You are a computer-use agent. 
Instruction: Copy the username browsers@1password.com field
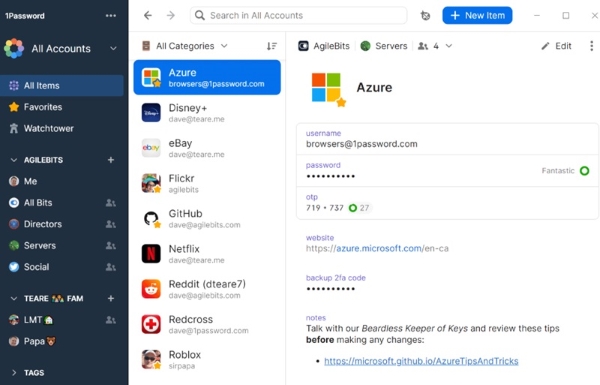coord(447,139)
